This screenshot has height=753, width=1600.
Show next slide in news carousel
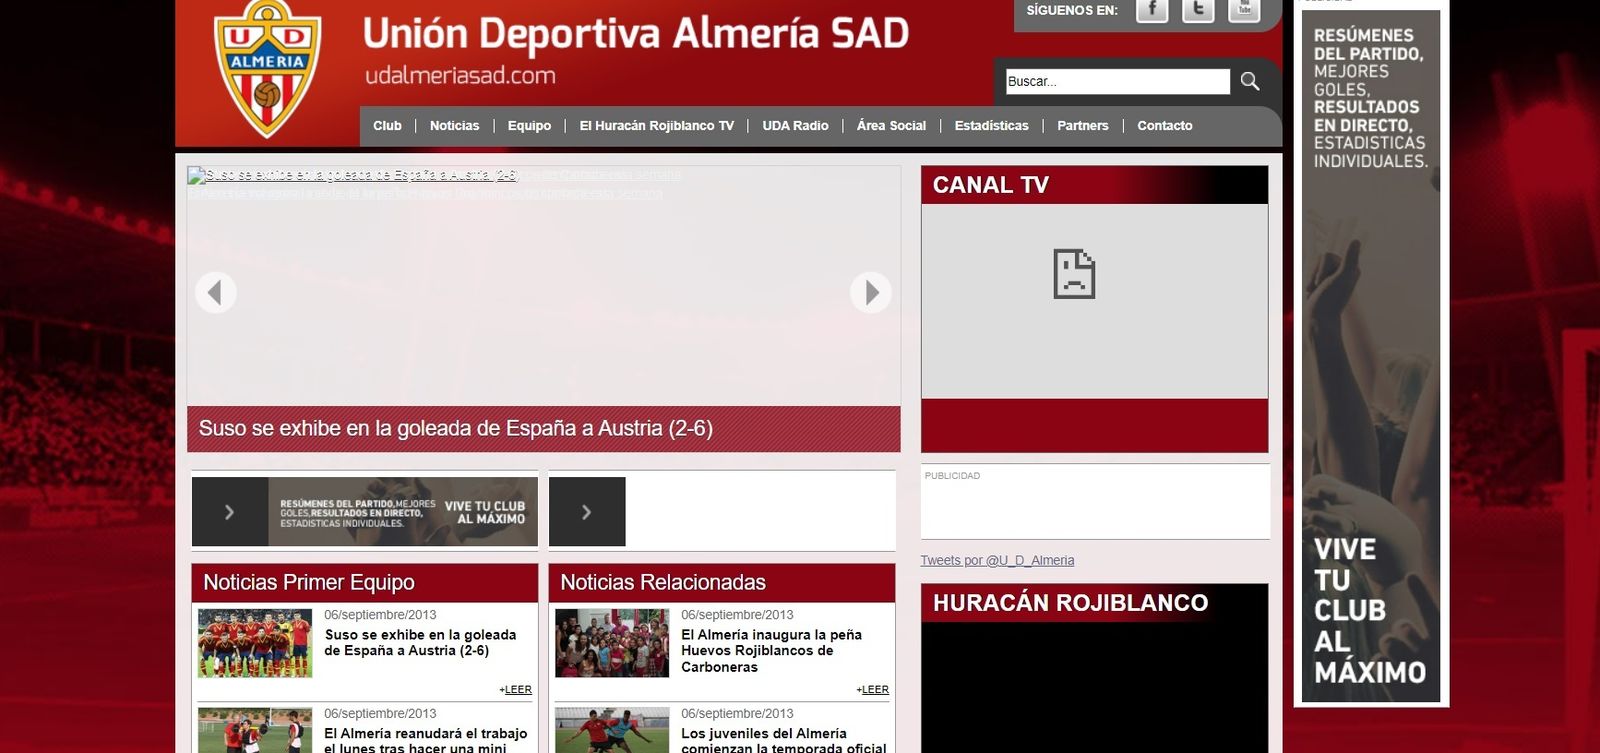[871, 293]
